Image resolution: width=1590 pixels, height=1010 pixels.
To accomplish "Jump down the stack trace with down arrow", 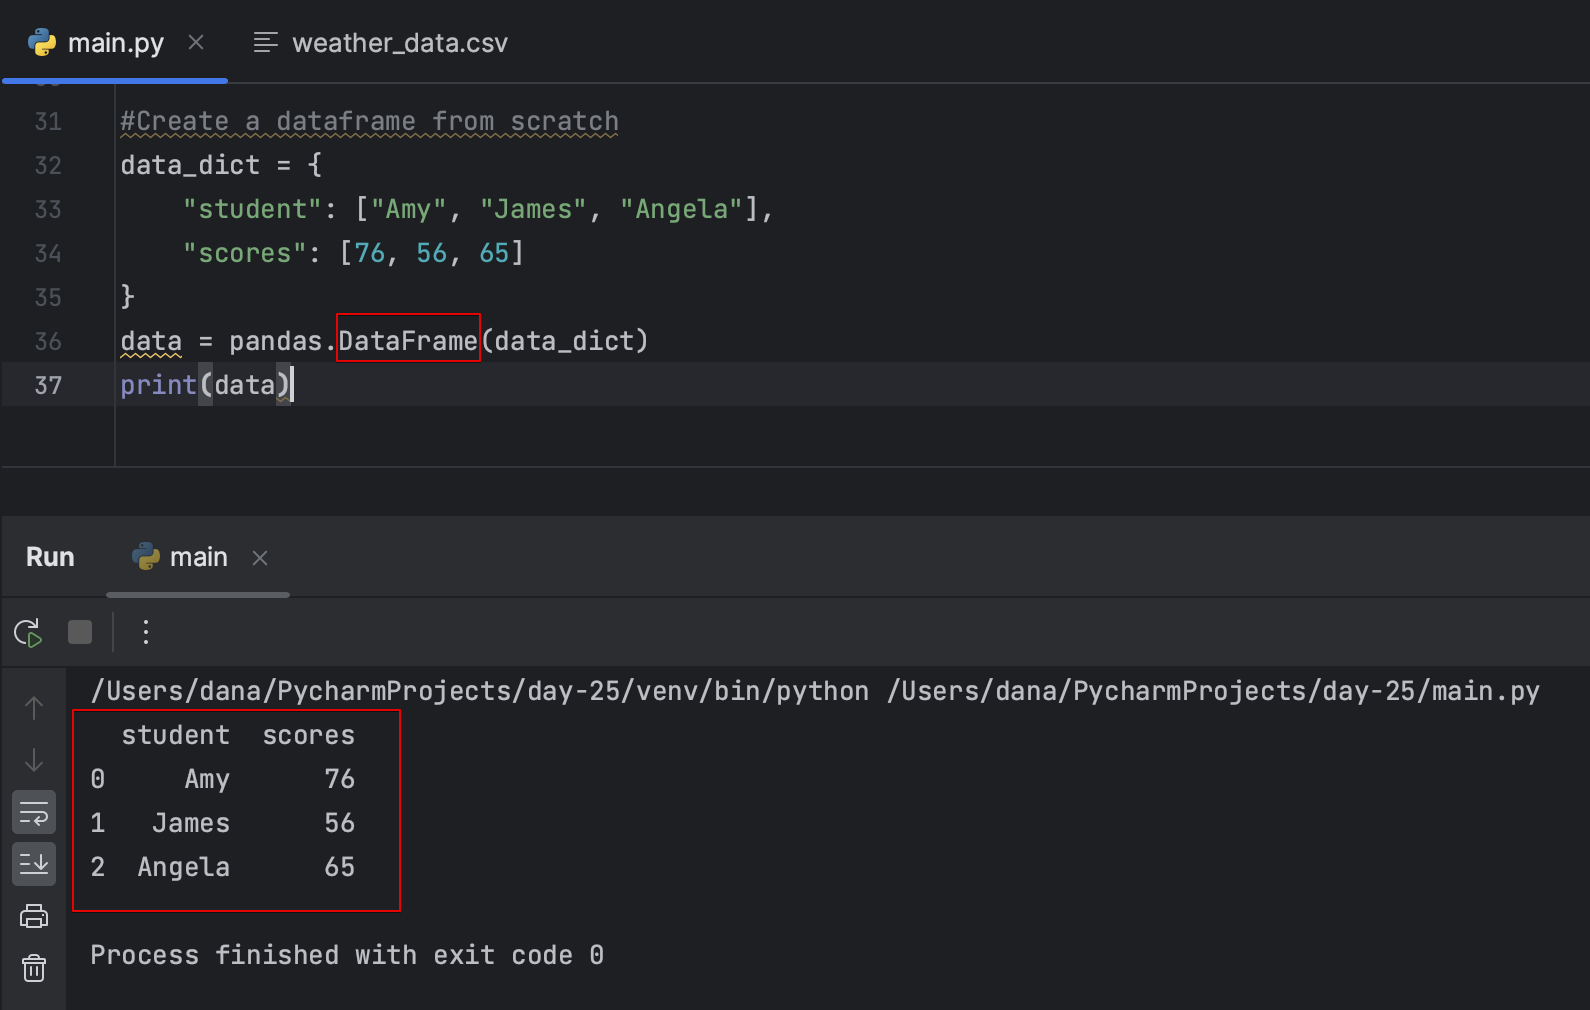I will (x=34, y=760).
